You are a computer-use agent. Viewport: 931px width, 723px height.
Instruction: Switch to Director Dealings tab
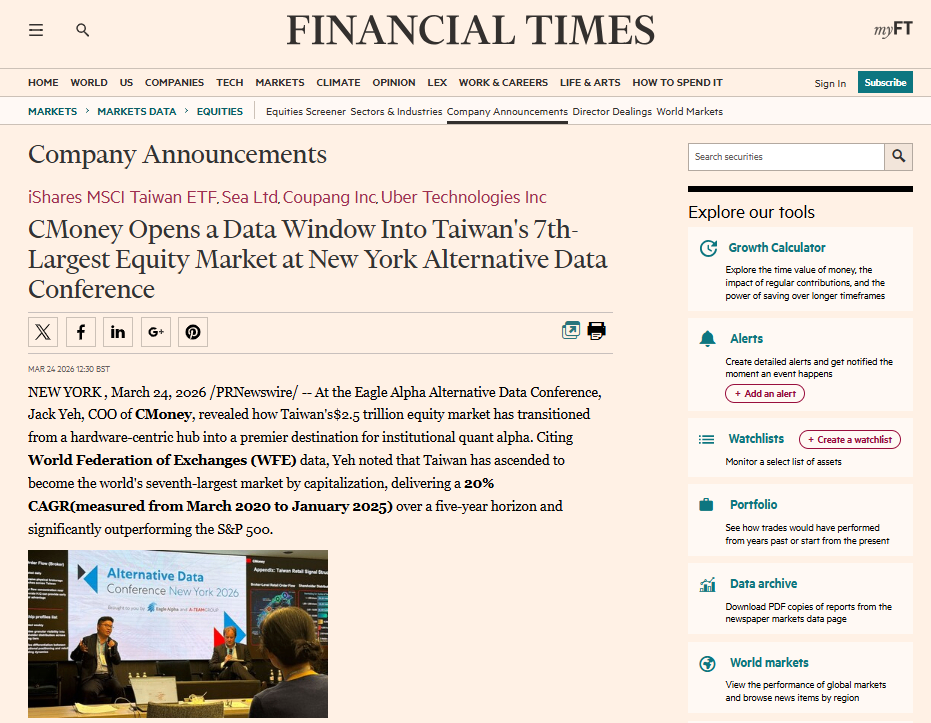pos(612,111)
